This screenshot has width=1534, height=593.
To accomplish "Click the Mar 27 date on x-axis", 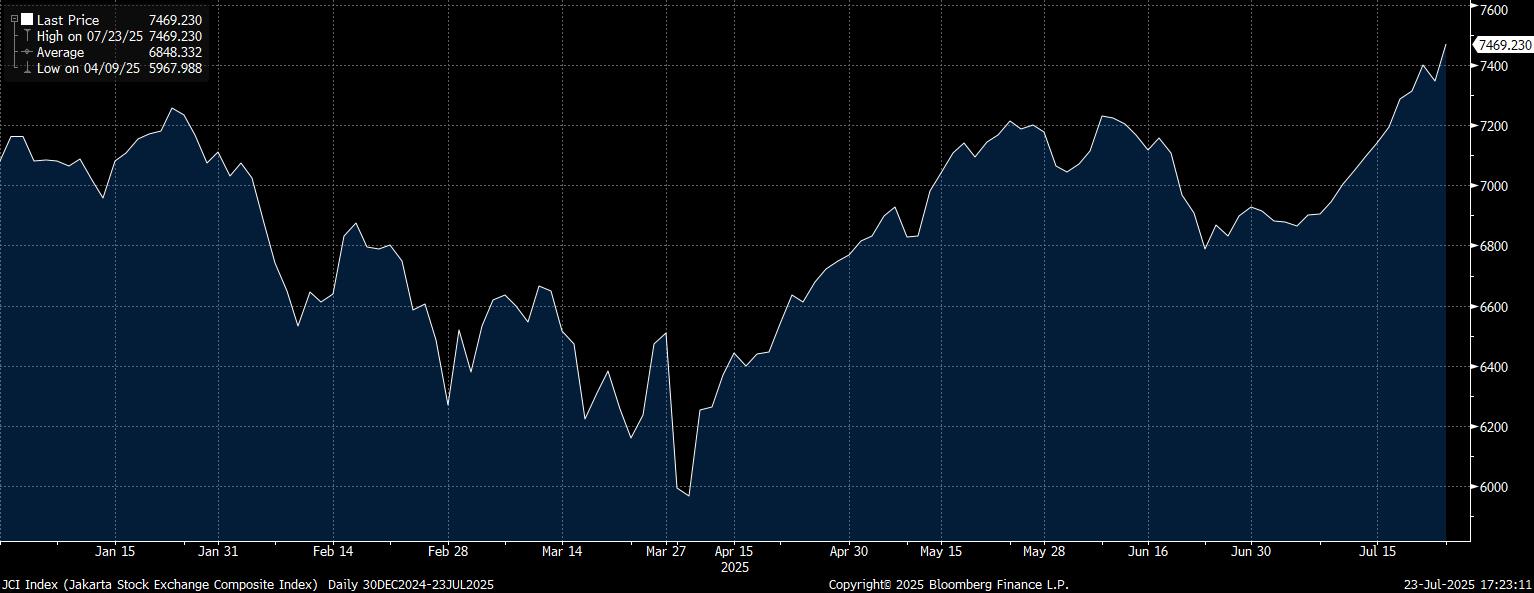I will (666, 551).
